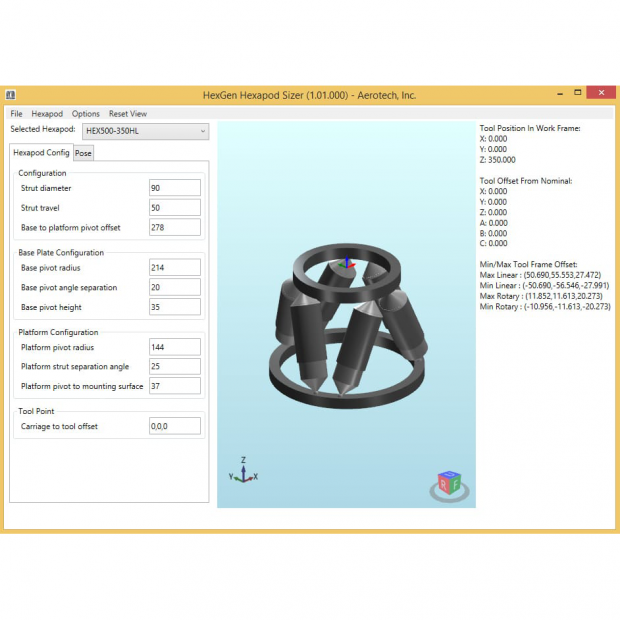Click the Base pivot radius field

[174, 268]
